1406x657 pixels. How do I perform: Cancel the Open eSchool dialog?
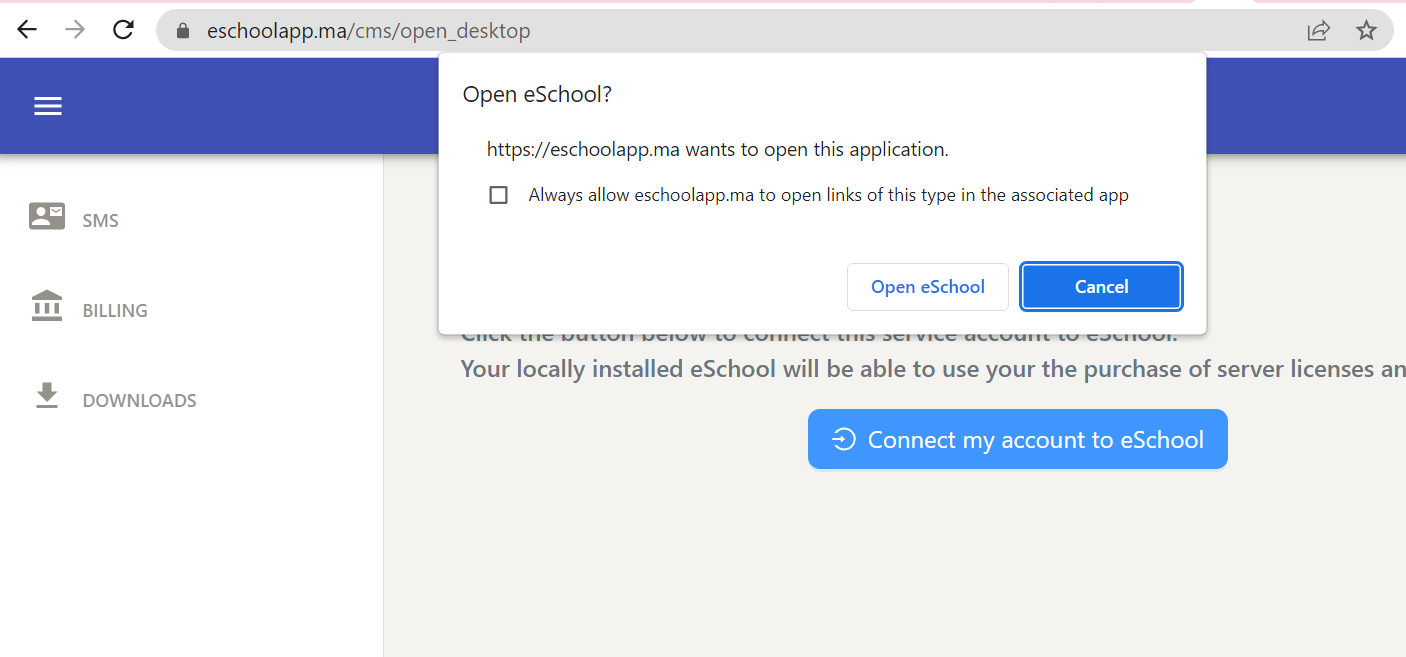1101,287
